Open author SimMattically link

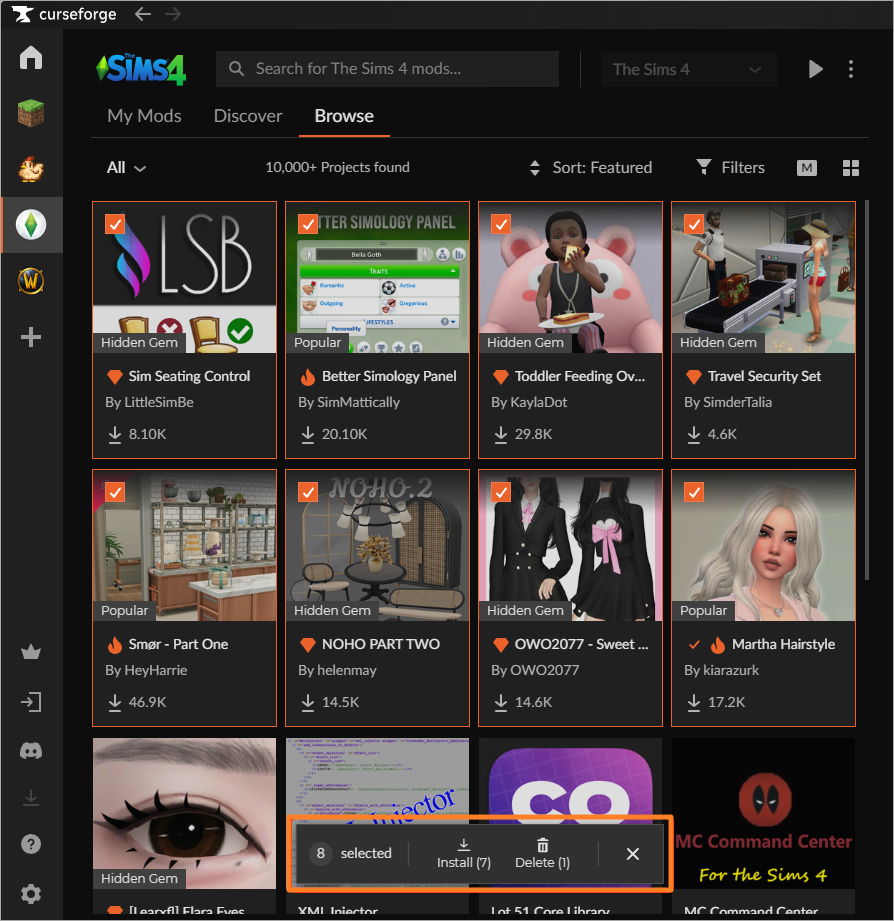pyautogui.click(x=358, y=402)
